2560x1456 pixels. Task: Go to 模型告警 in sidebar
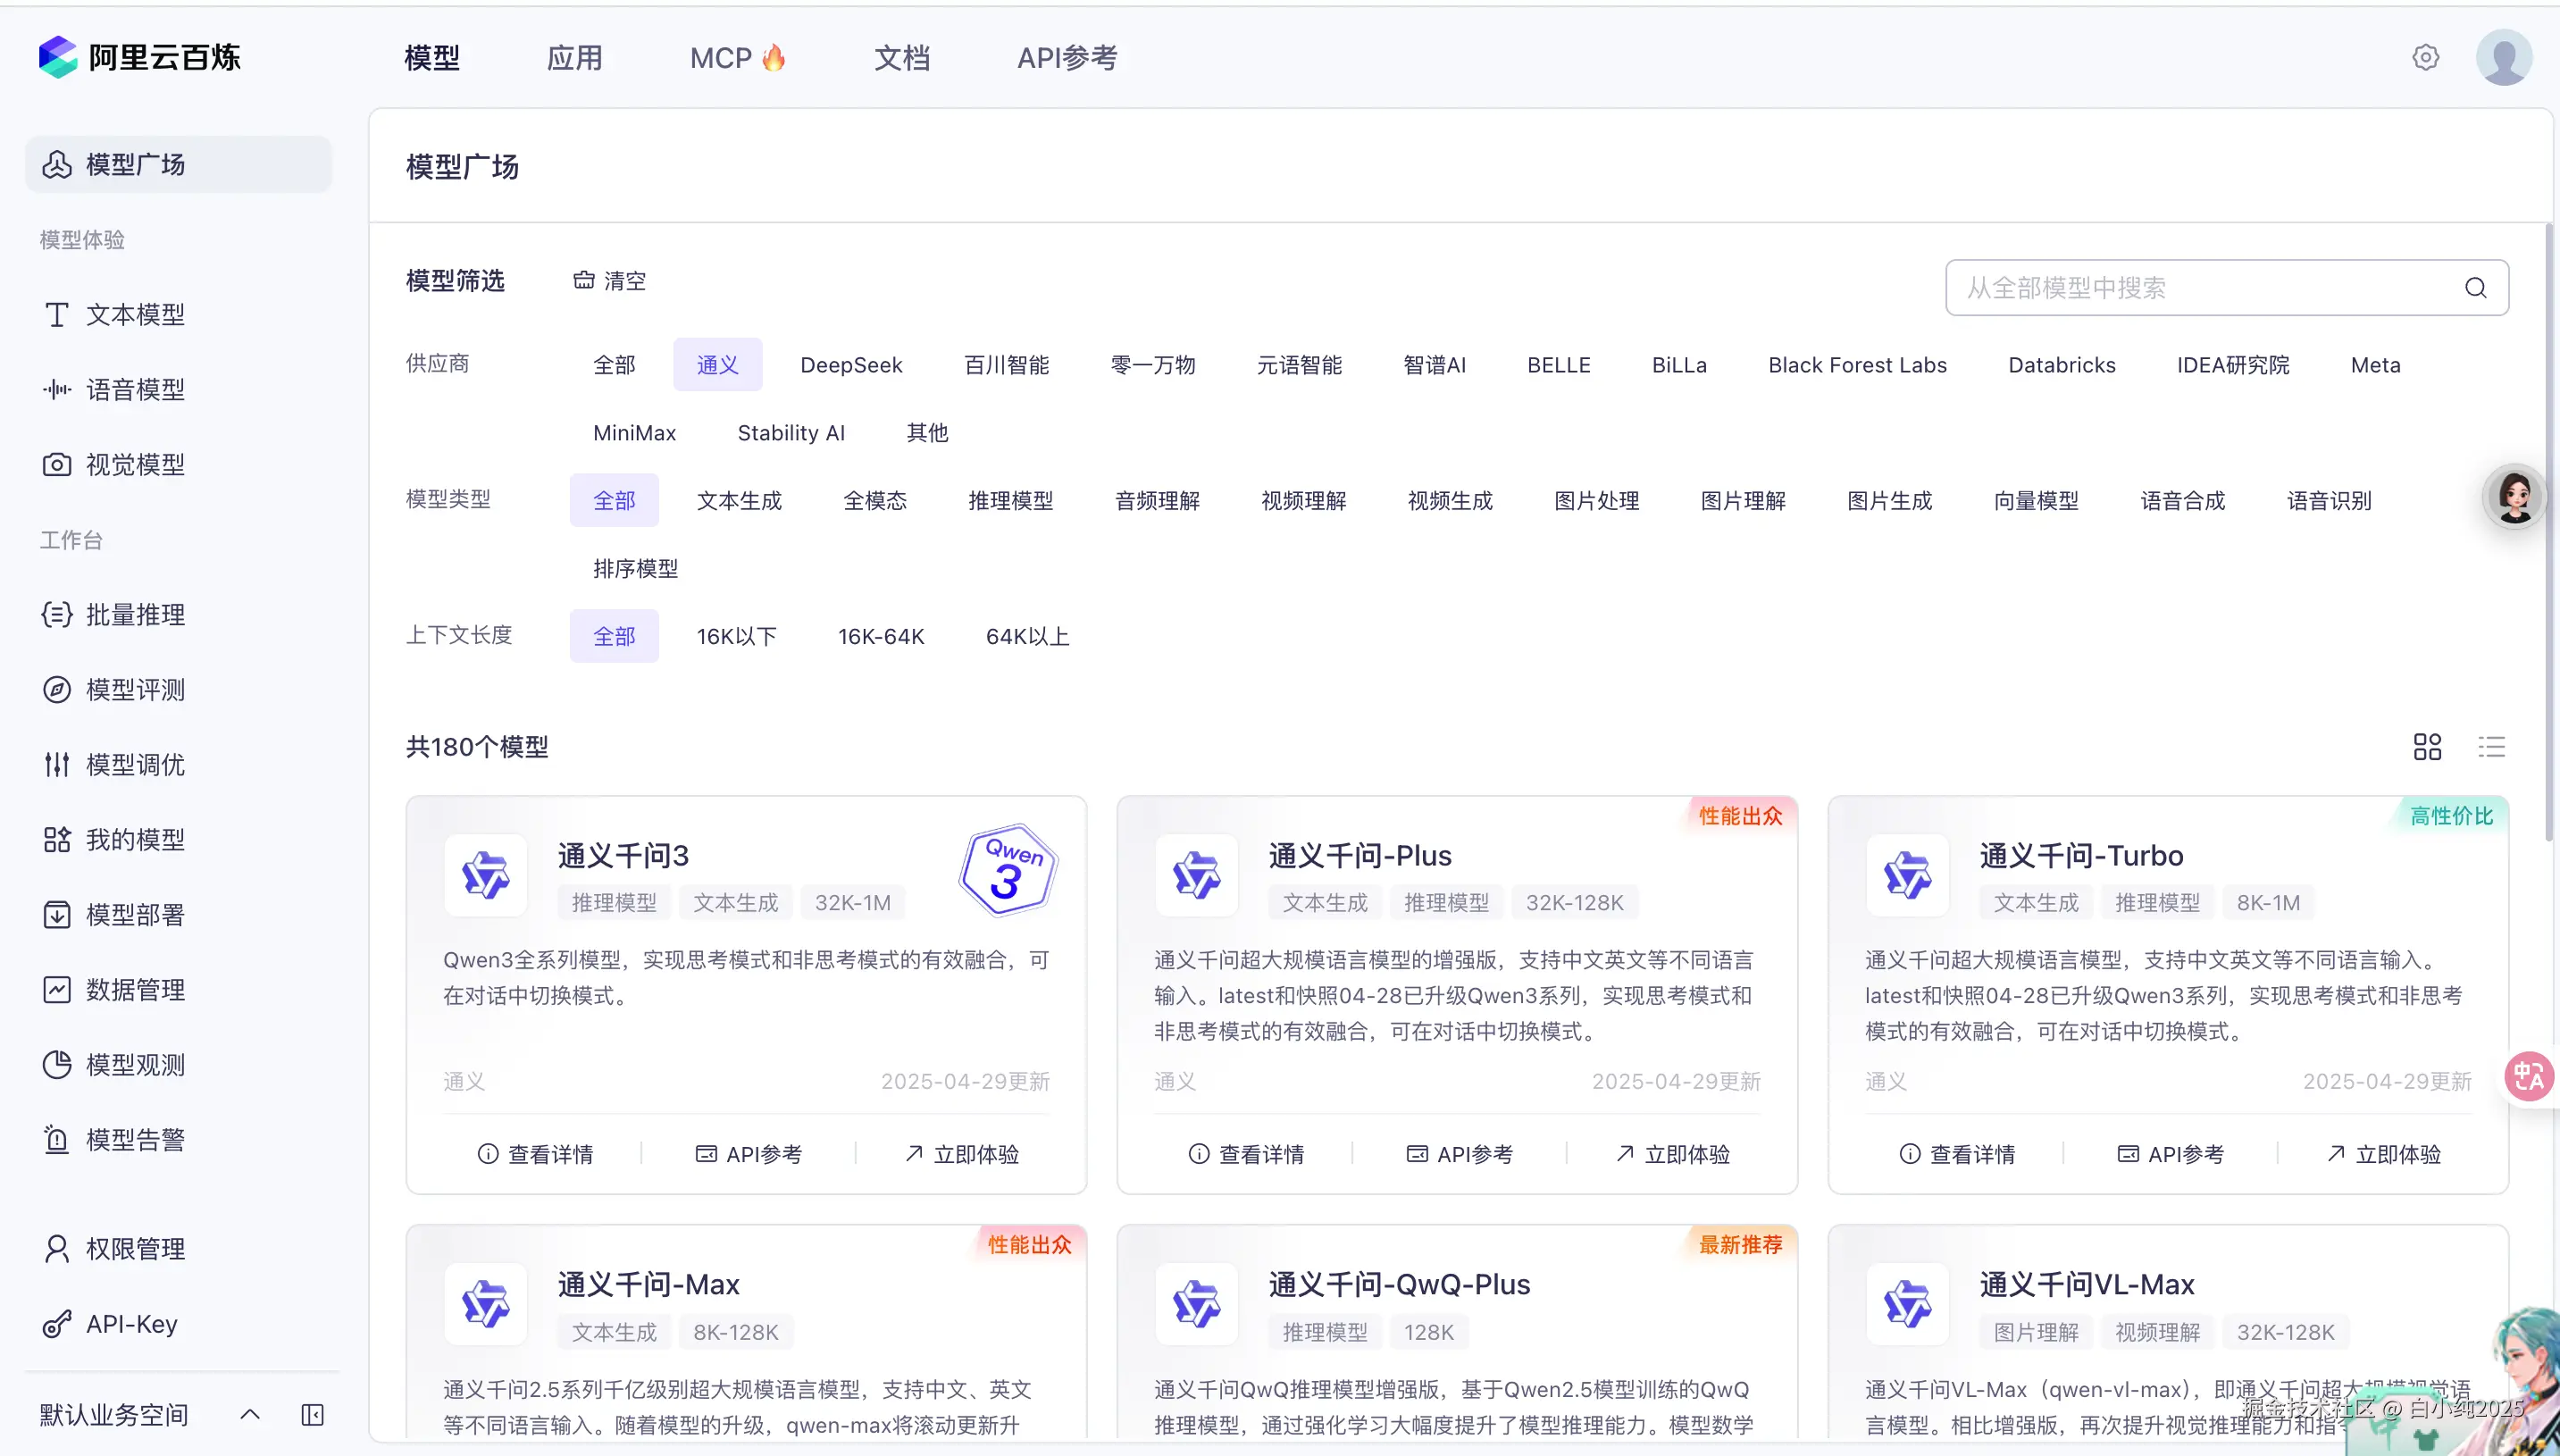[x=178, y=1140]
